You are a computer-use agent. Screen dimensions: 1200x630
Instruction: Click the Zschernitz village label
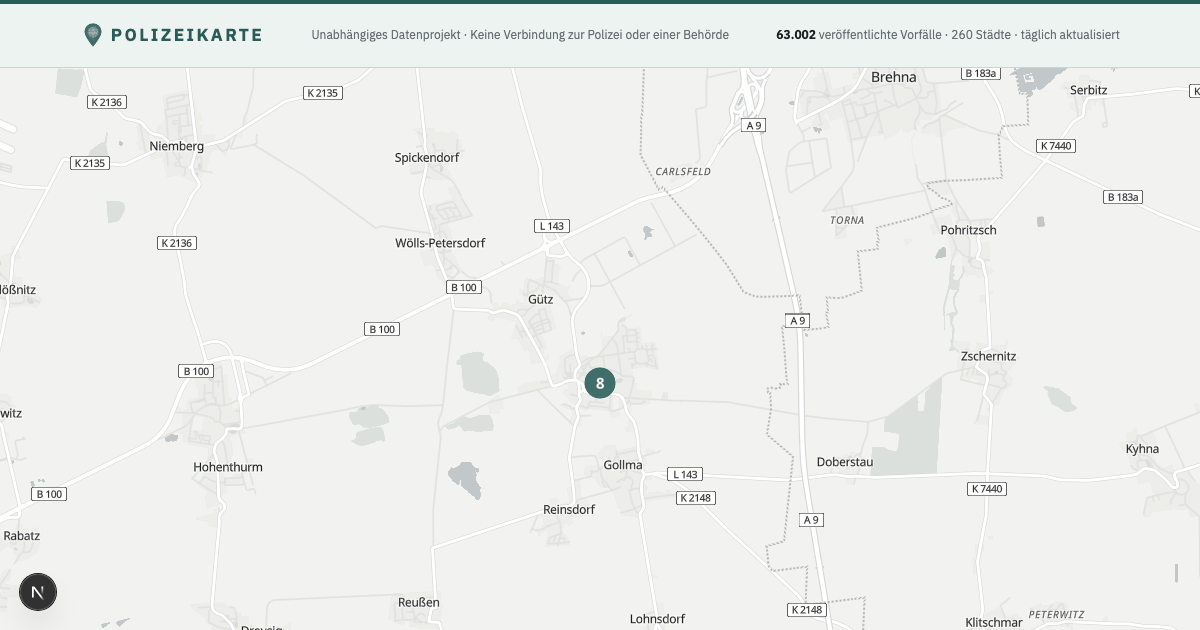click(988, 356)
